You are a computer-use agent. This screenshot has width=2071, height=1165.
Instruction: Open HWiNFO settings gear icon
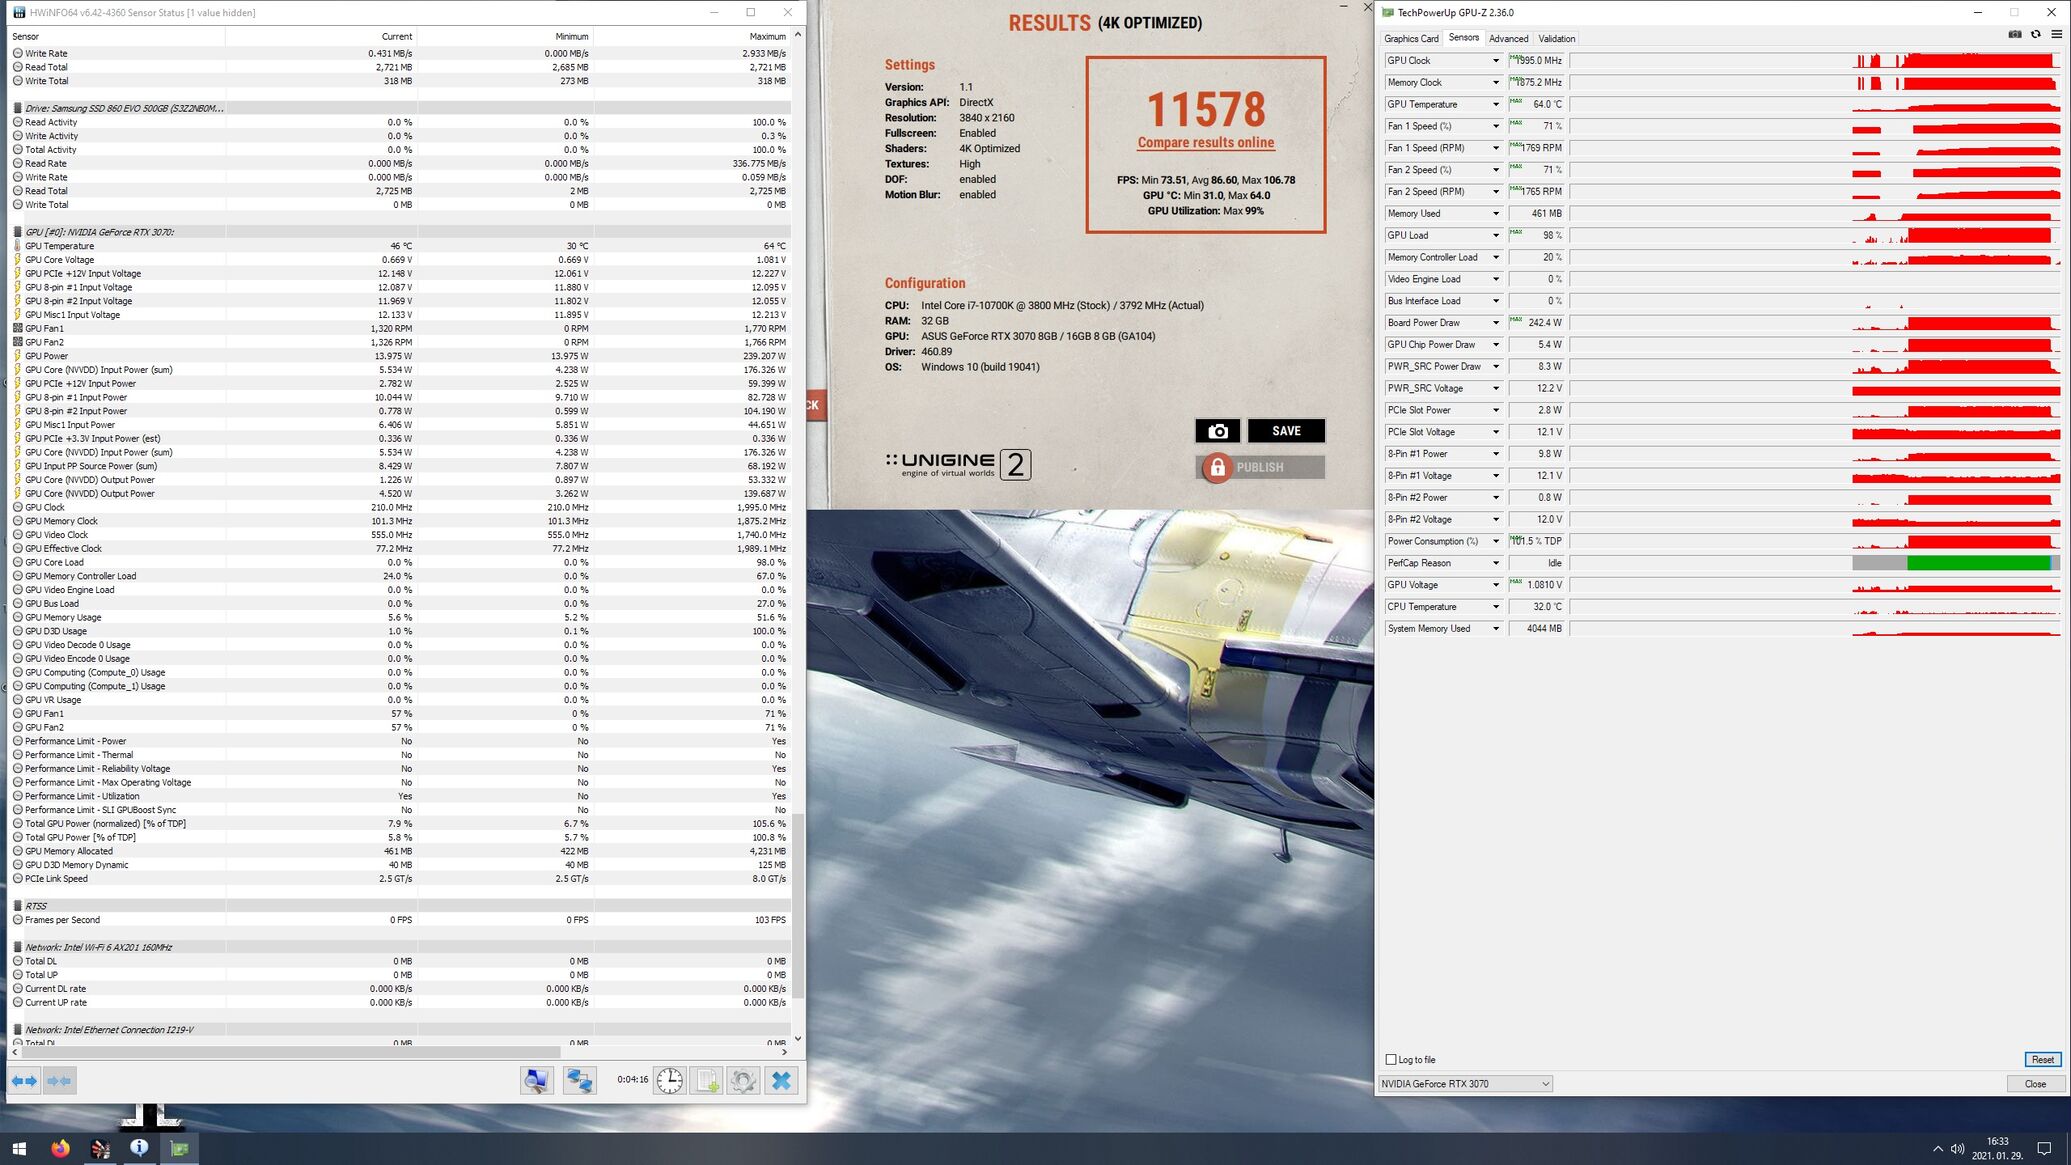click(x=743, y=1080)
